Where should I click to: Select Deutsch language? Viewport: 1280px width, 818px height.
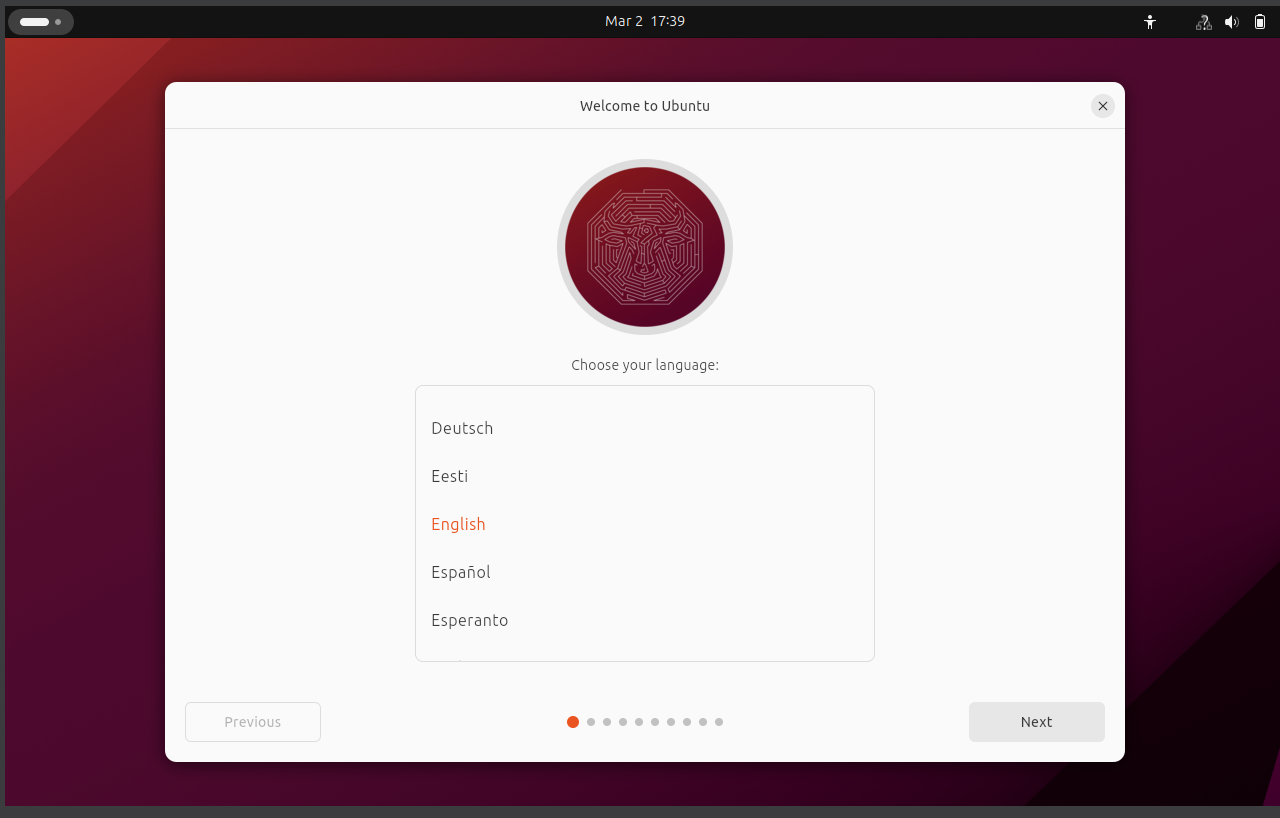point(645,428)
